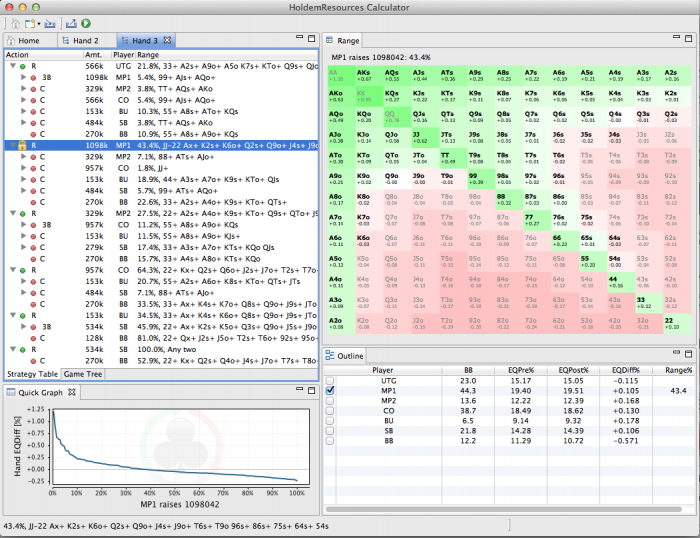Expand the new-hand dropdown arrow in toolbar
This screenshot has width=700, height=538.
pos(38,23)
